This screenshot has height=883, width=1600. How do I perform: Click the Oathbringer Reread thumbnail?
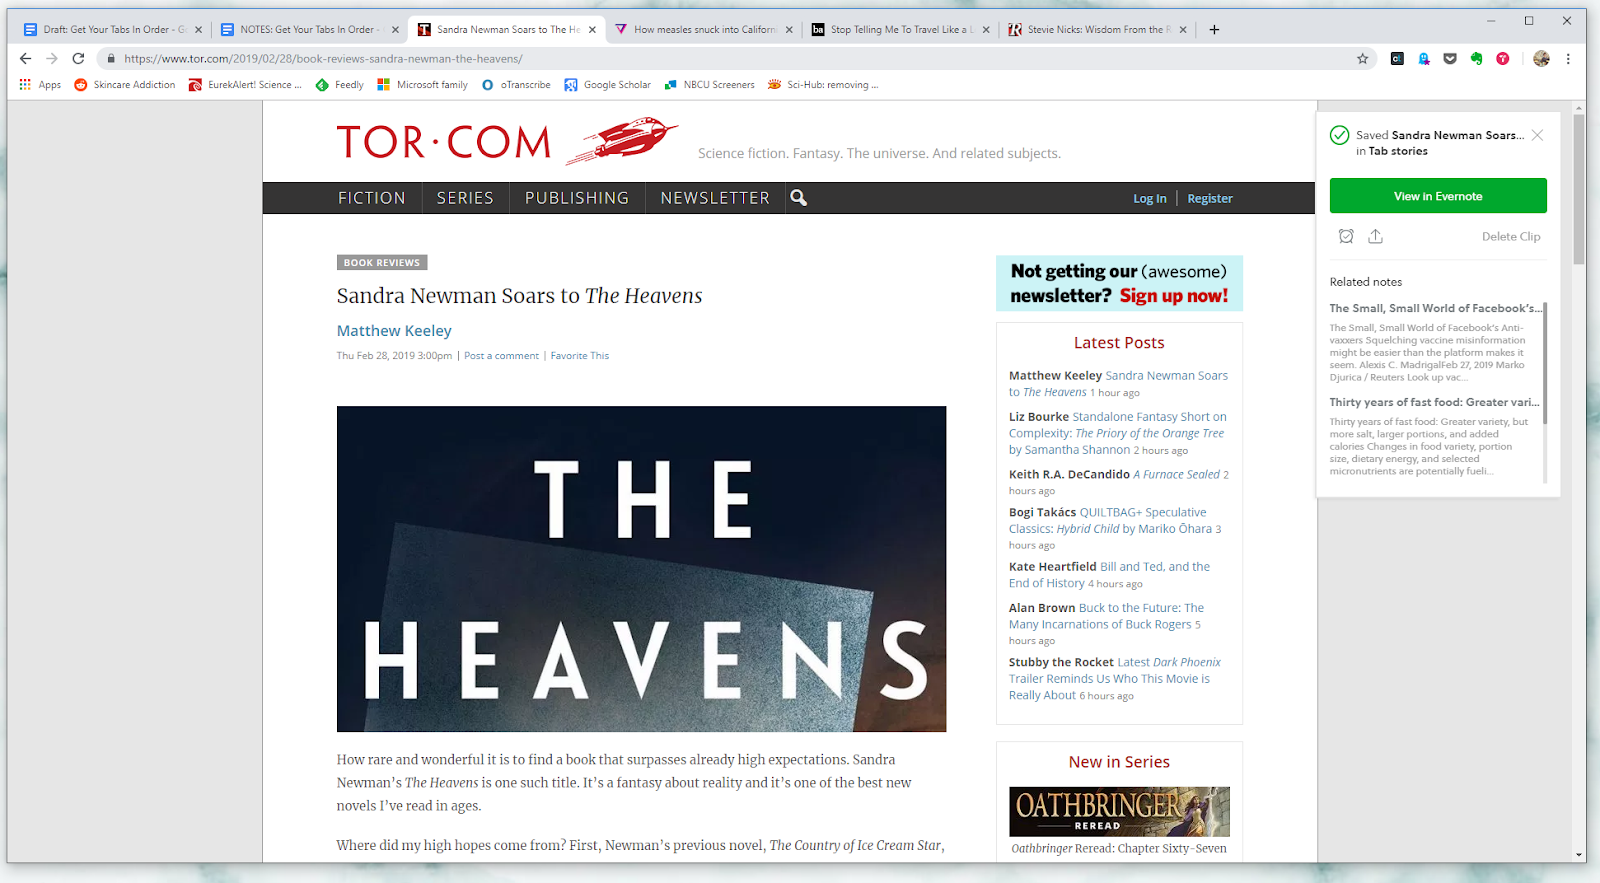click(x=1119, y=811)
